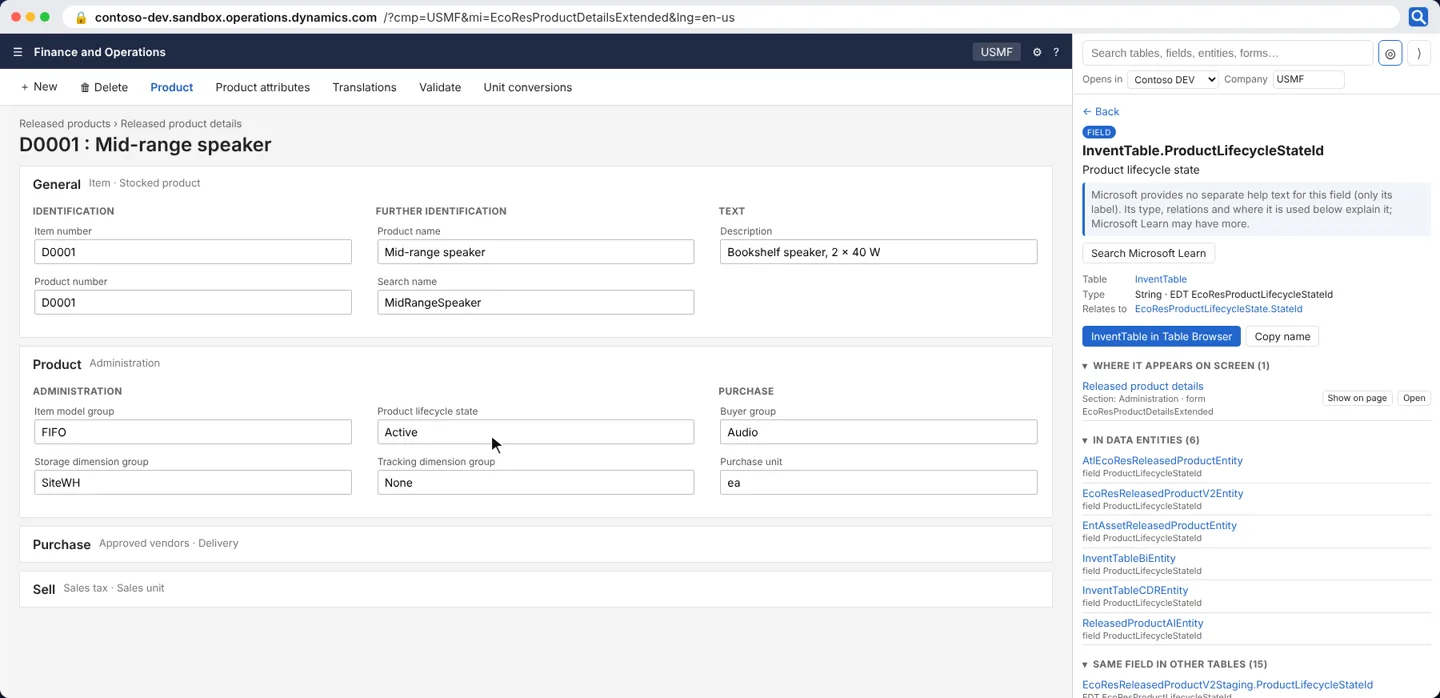Viewport: 1440px width, 698px height.
Task: Open the Product attributes tab
Action: (x=263, y=87)
